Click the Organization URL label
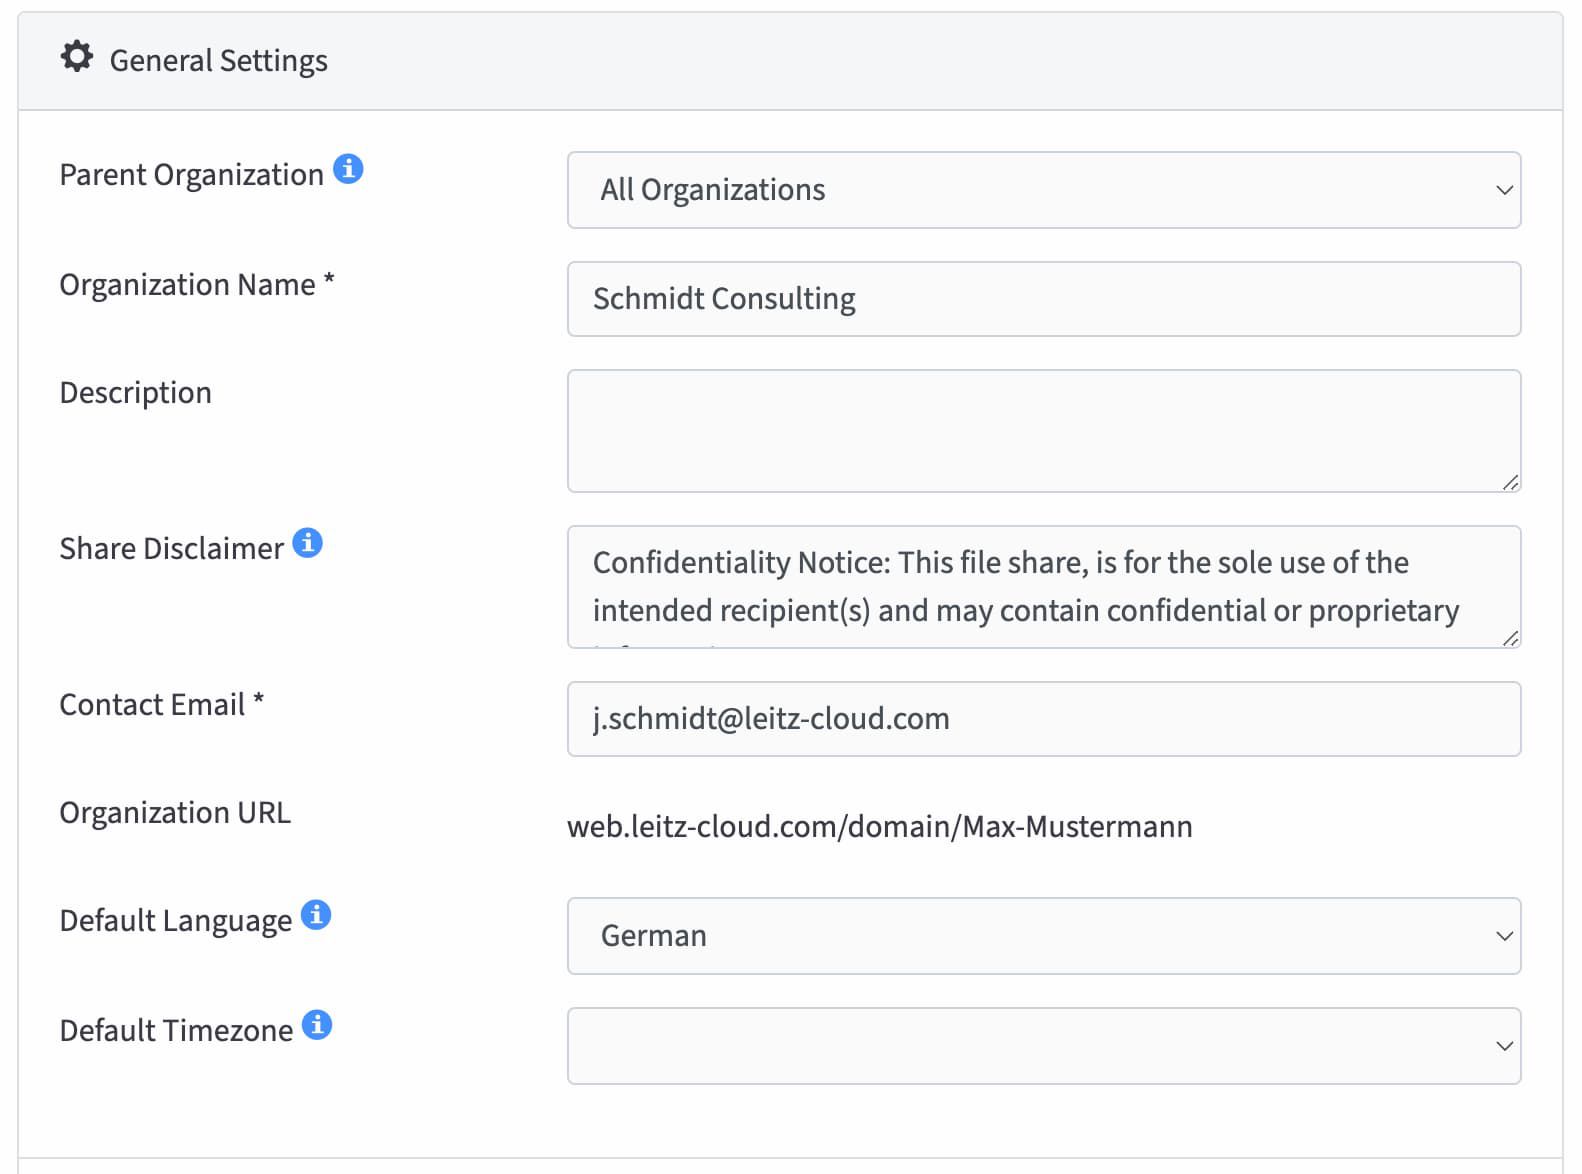This screenshot has width=1582, height=1174. click(175, 813)
